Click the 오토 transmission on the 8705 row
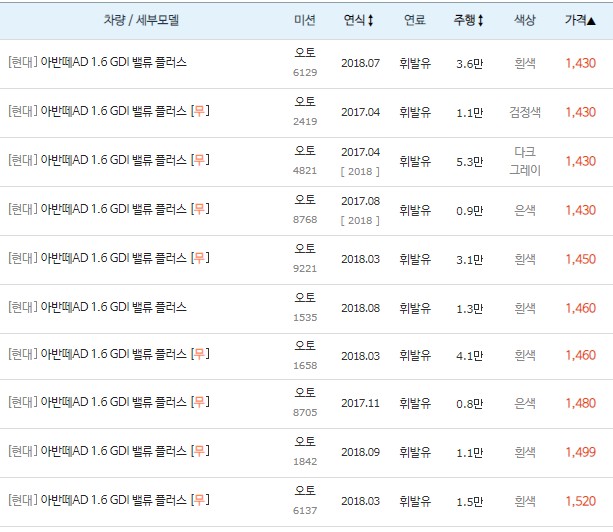The image size is (613, 532). click(305, 392)
